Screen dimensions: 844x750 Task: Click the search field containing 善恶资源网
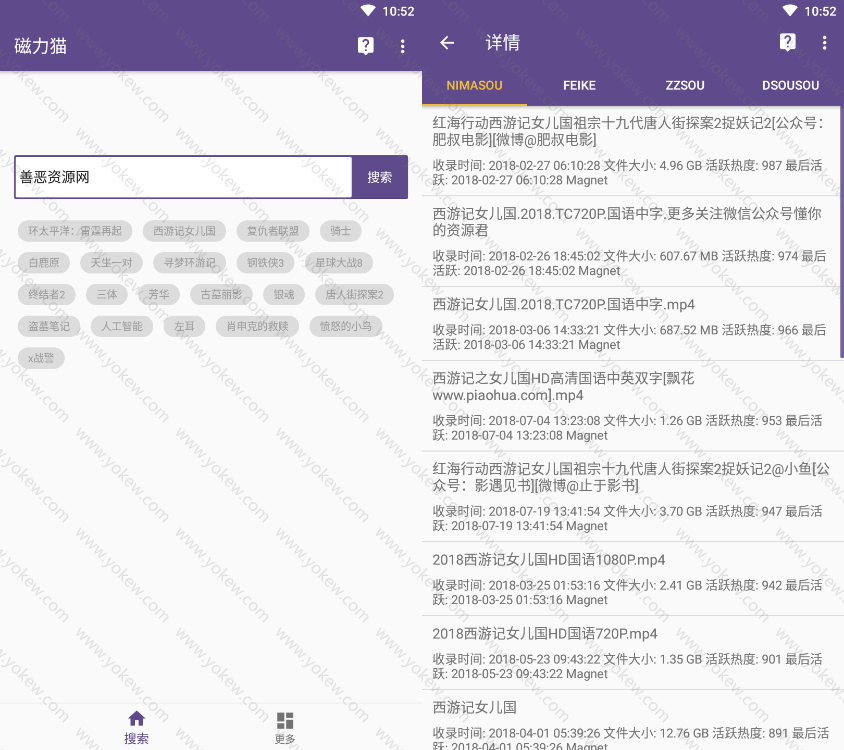[x=183, y=177]
